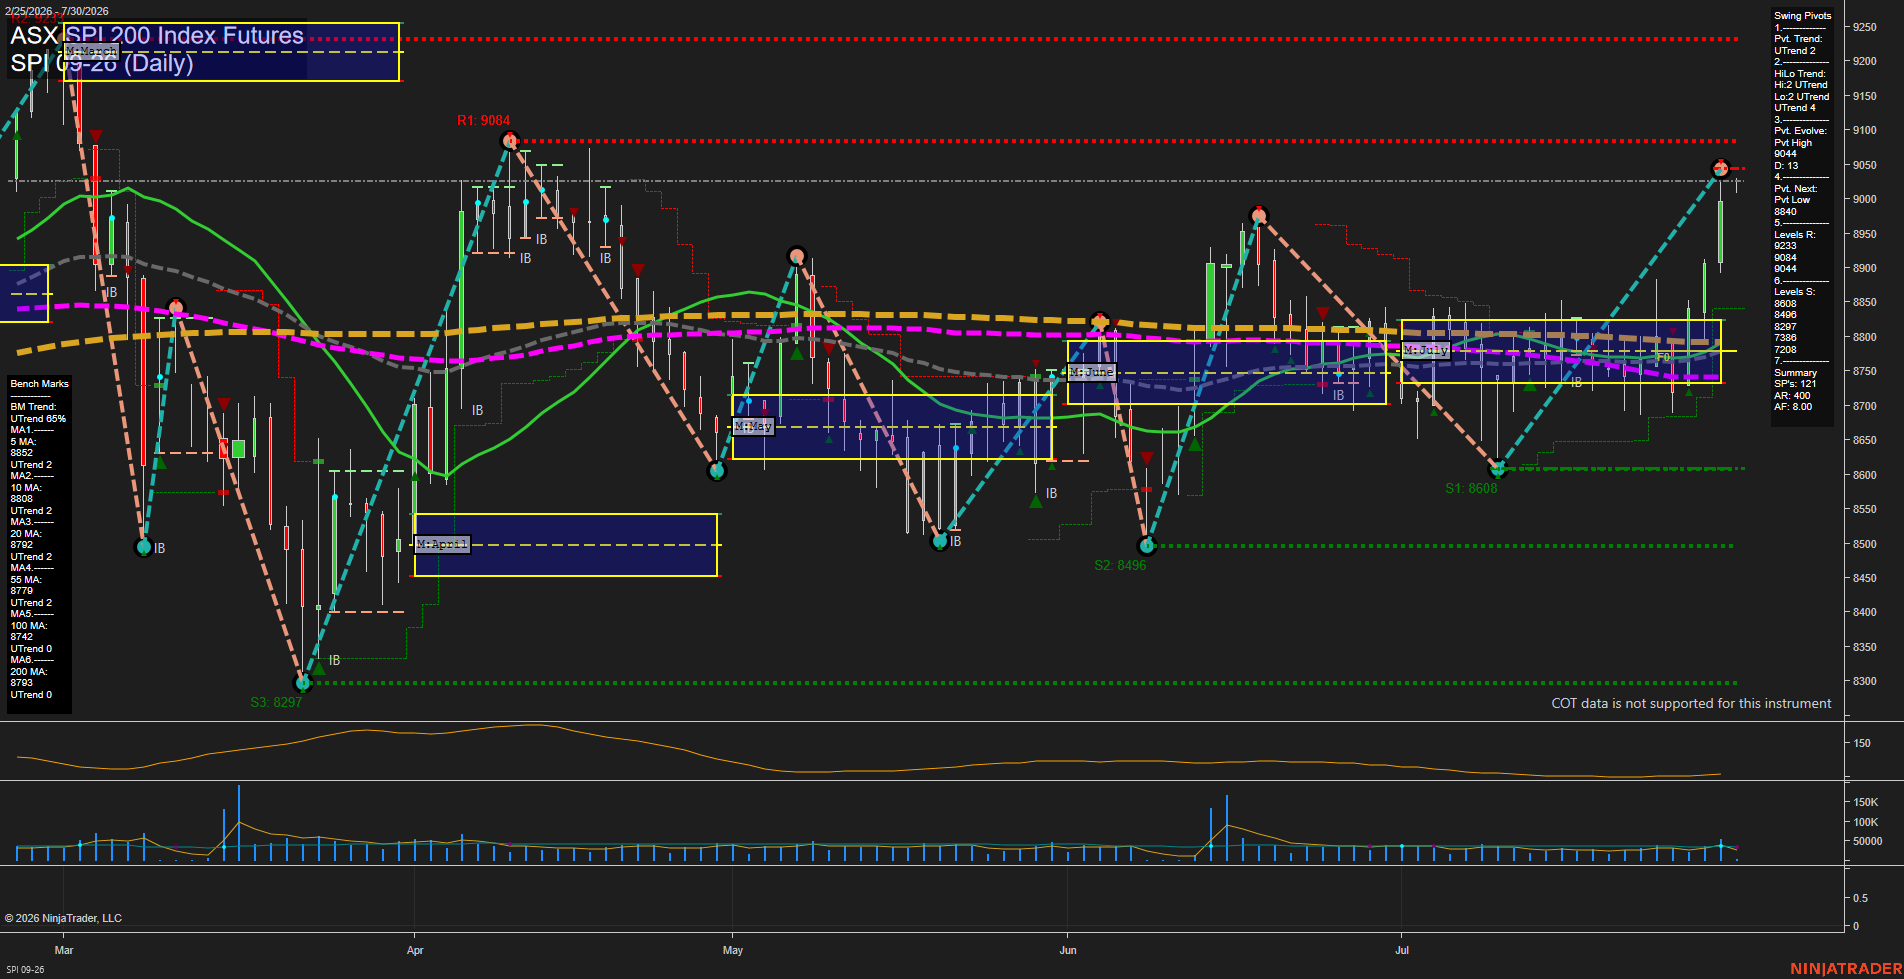Viewport: 1904px width, 979px height.
Task: Click the © 2026 NinjaTrader, LLC notice
Action: click(63, 918)
